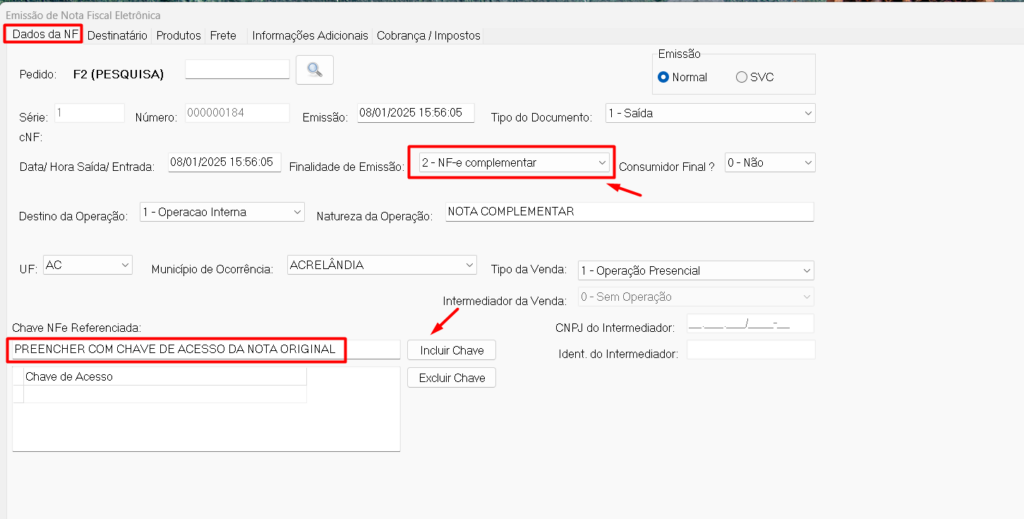Open the Cobrança / Impostos tab

(x=428, y=35)
